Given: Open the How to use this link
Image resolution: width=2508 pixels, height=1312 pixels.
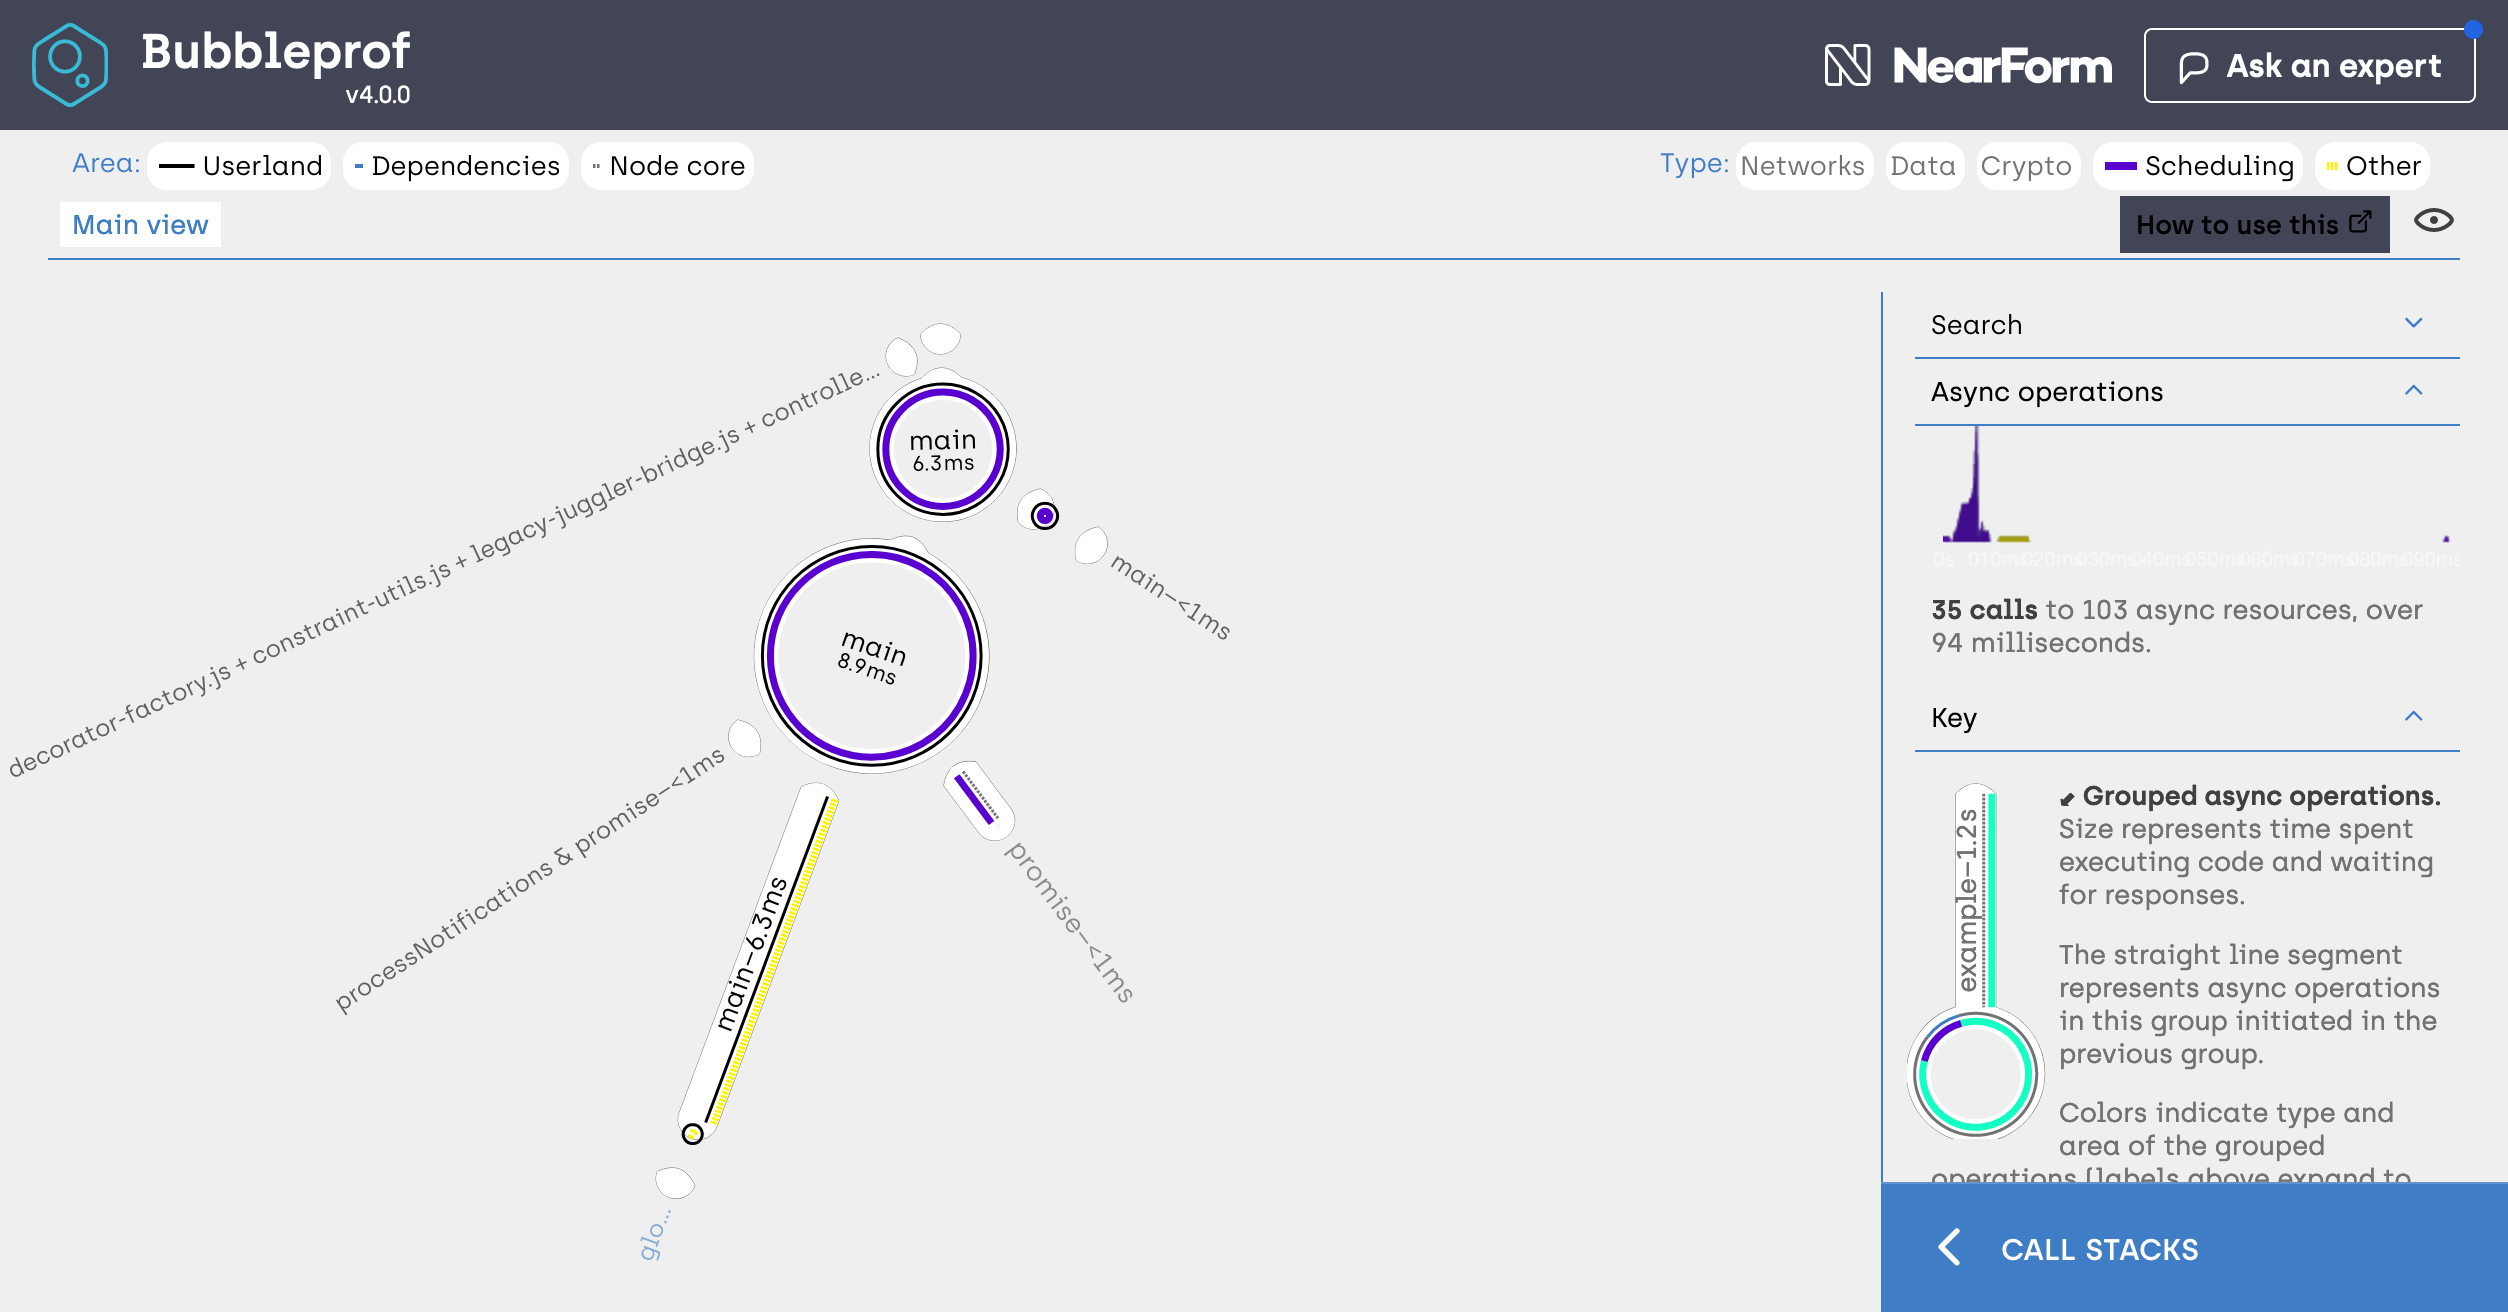Looking at the screenshot, I should (2253, 225).
